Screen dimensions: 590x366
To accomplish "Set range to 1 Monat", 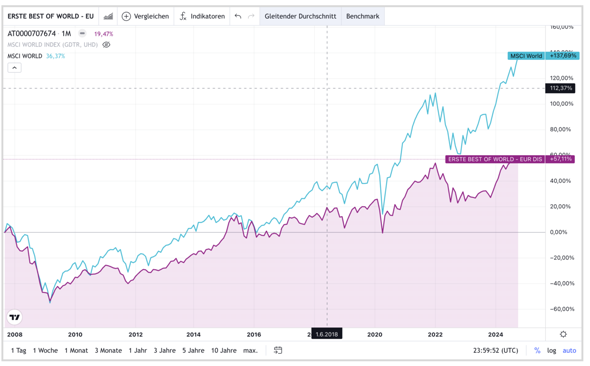I will (x=76, y=350).
